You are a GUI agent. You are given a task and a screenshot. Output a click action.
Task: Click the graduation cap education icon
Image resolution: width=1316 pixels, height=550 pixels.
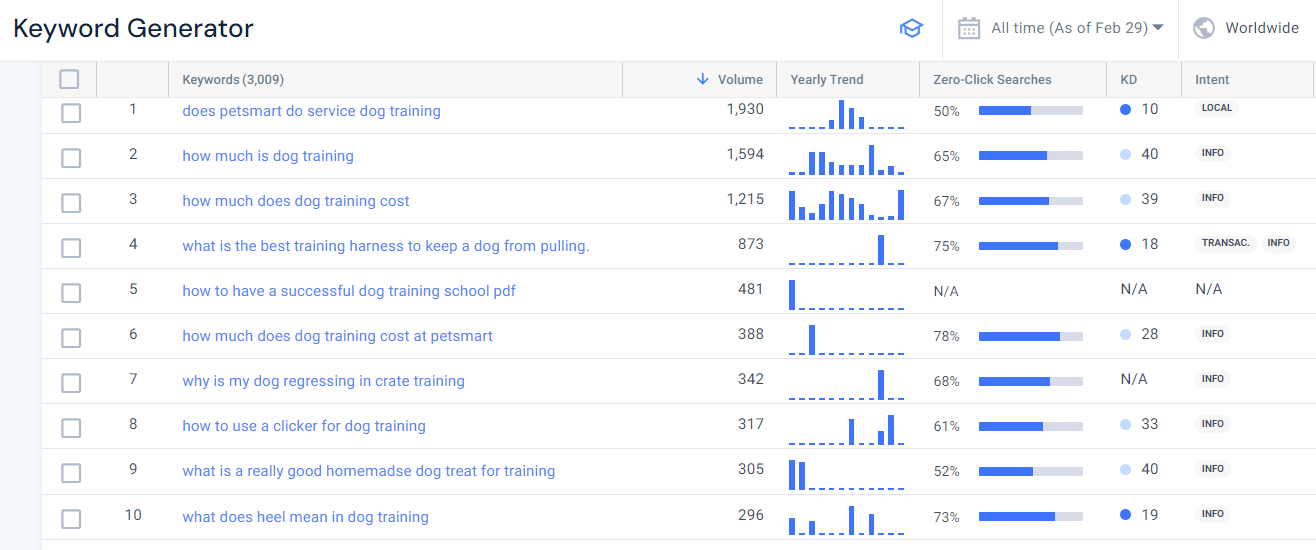911,29
